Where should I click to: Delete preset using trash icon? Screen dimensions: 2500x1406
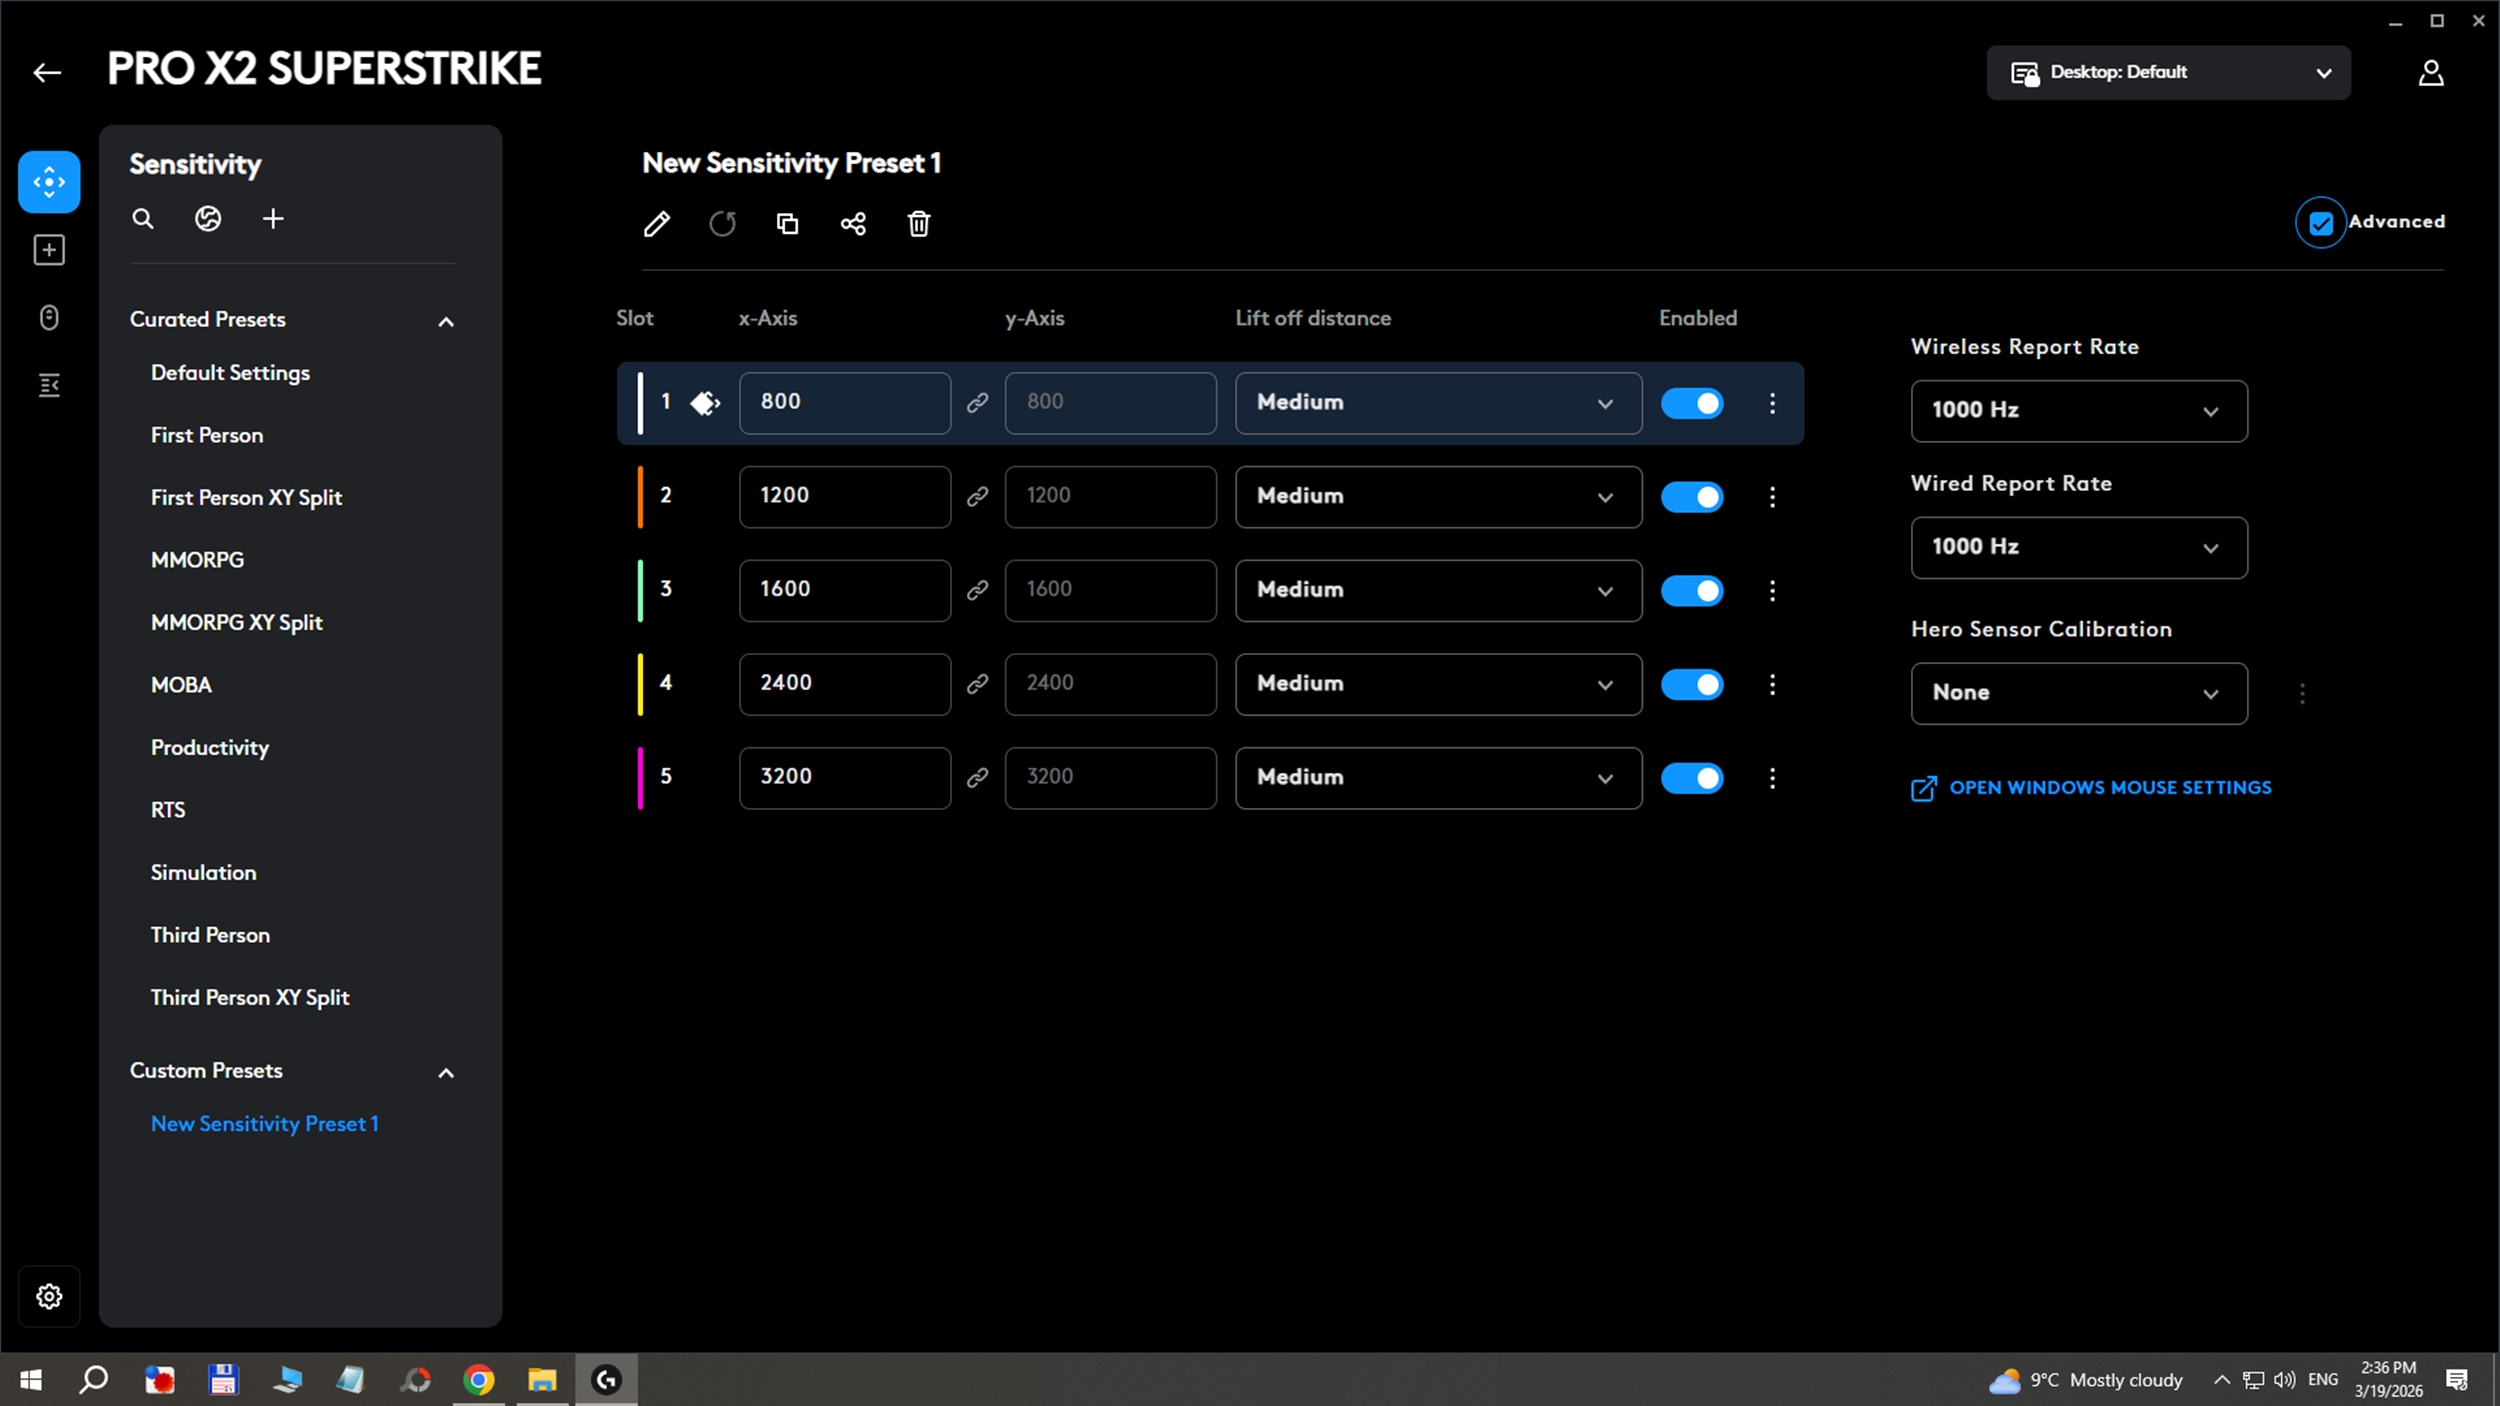click(919, 224)
